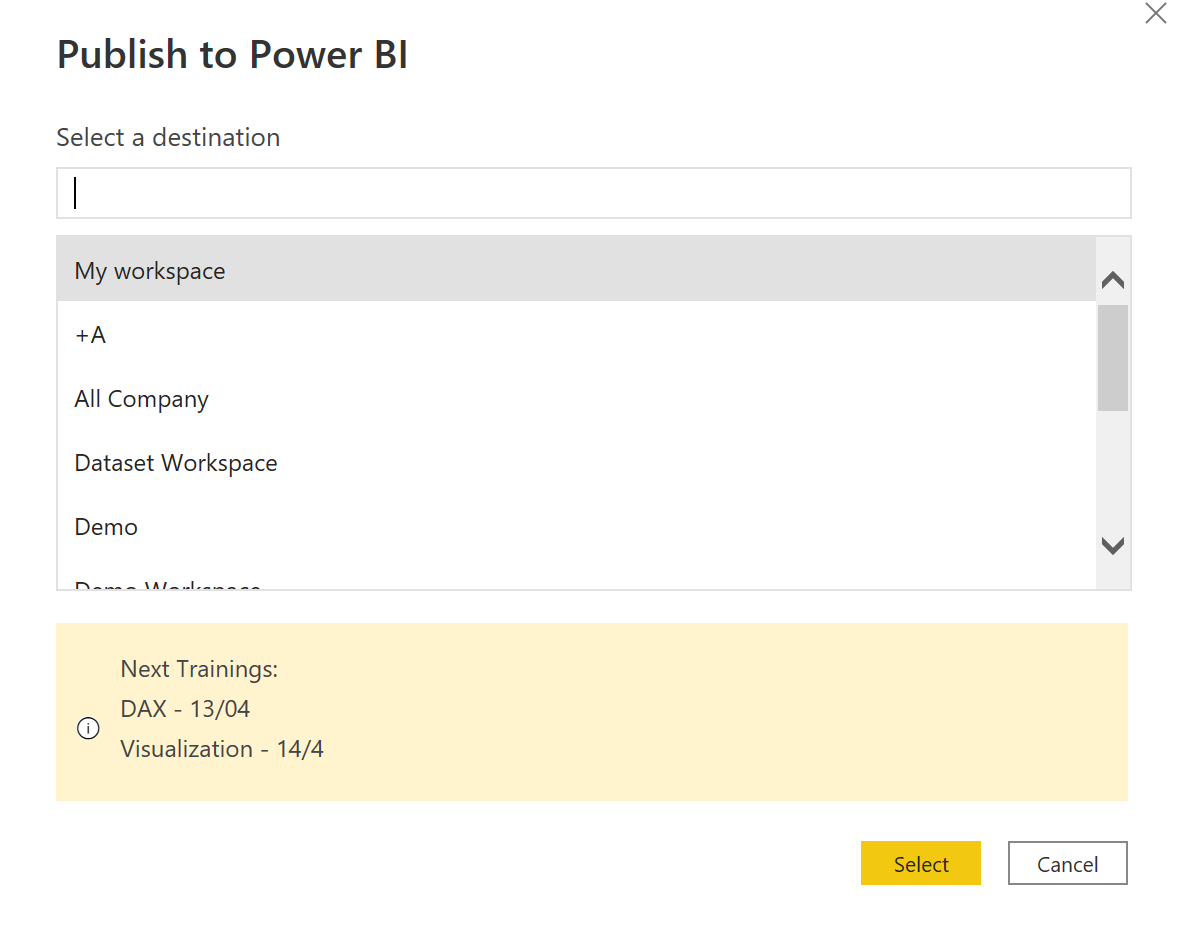The width and height of the screenshot is (1186, 936).
Task: Click the destination search input field
Action: tap(594, 193)
